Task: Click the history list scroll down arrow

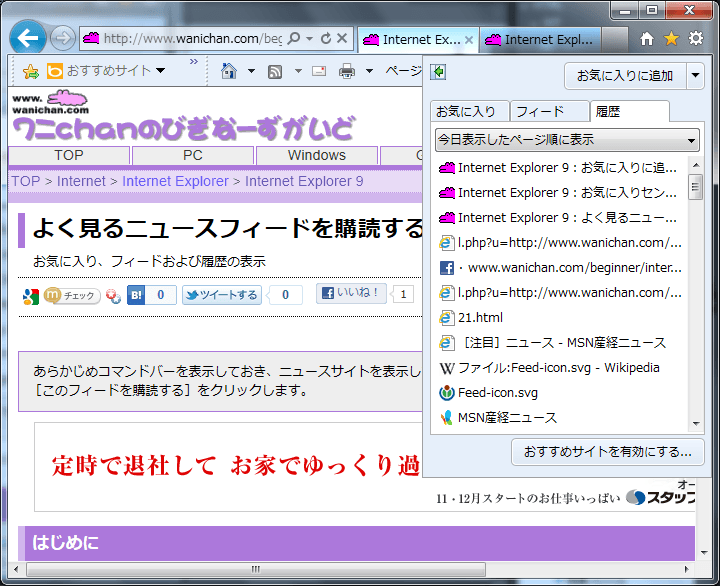Action: (696, 423)
